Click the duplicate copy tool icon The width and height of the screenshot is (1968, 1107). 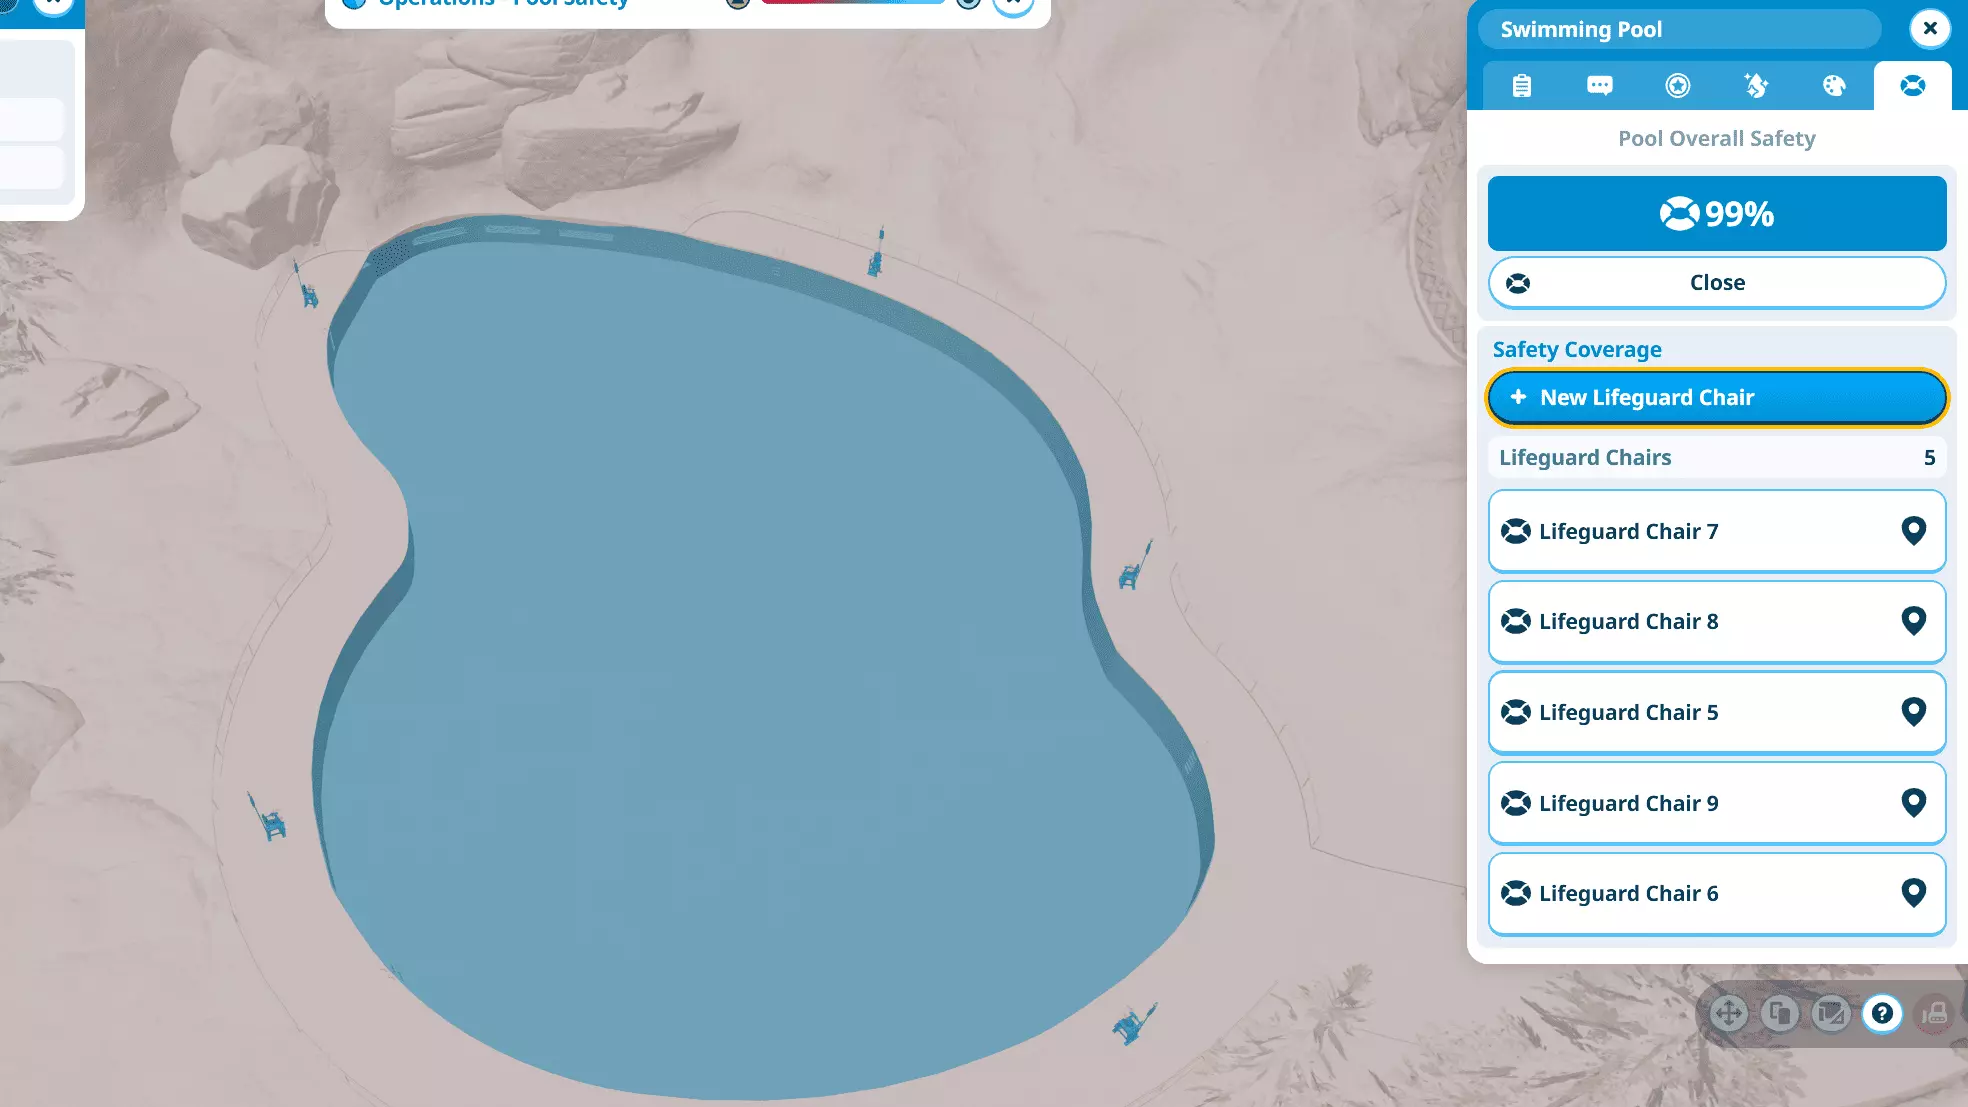point(1780,1014)
